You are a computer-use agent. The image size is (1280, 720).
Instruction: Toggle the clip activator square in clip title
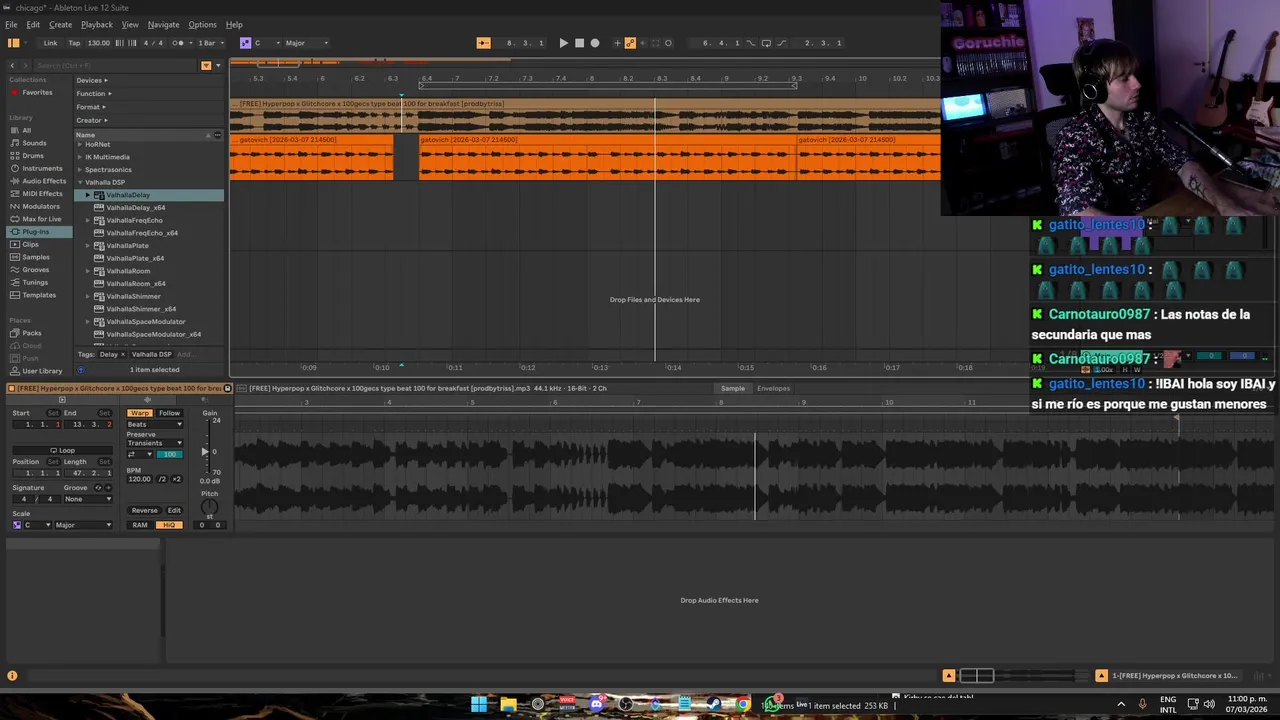click(11, 388)
